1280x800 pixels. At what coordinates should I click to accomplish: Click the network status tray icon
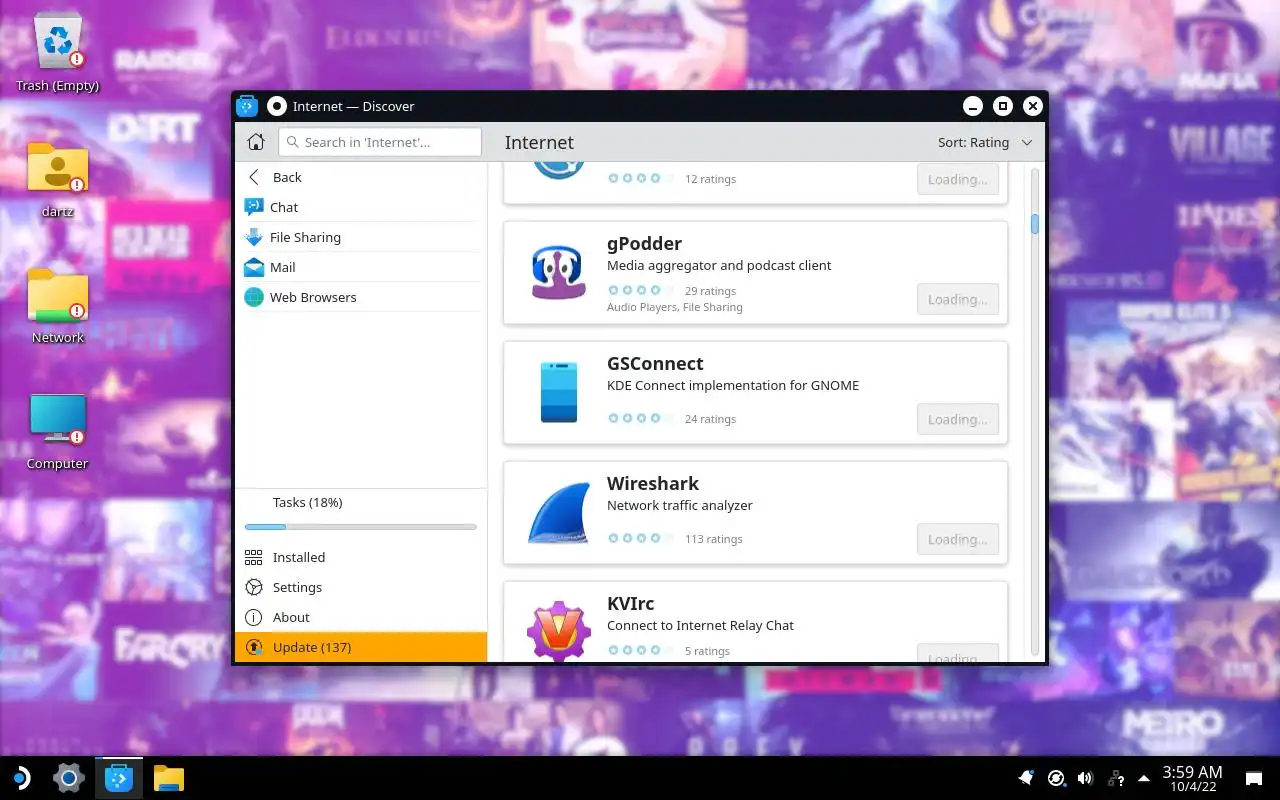tap(1115, 778)
